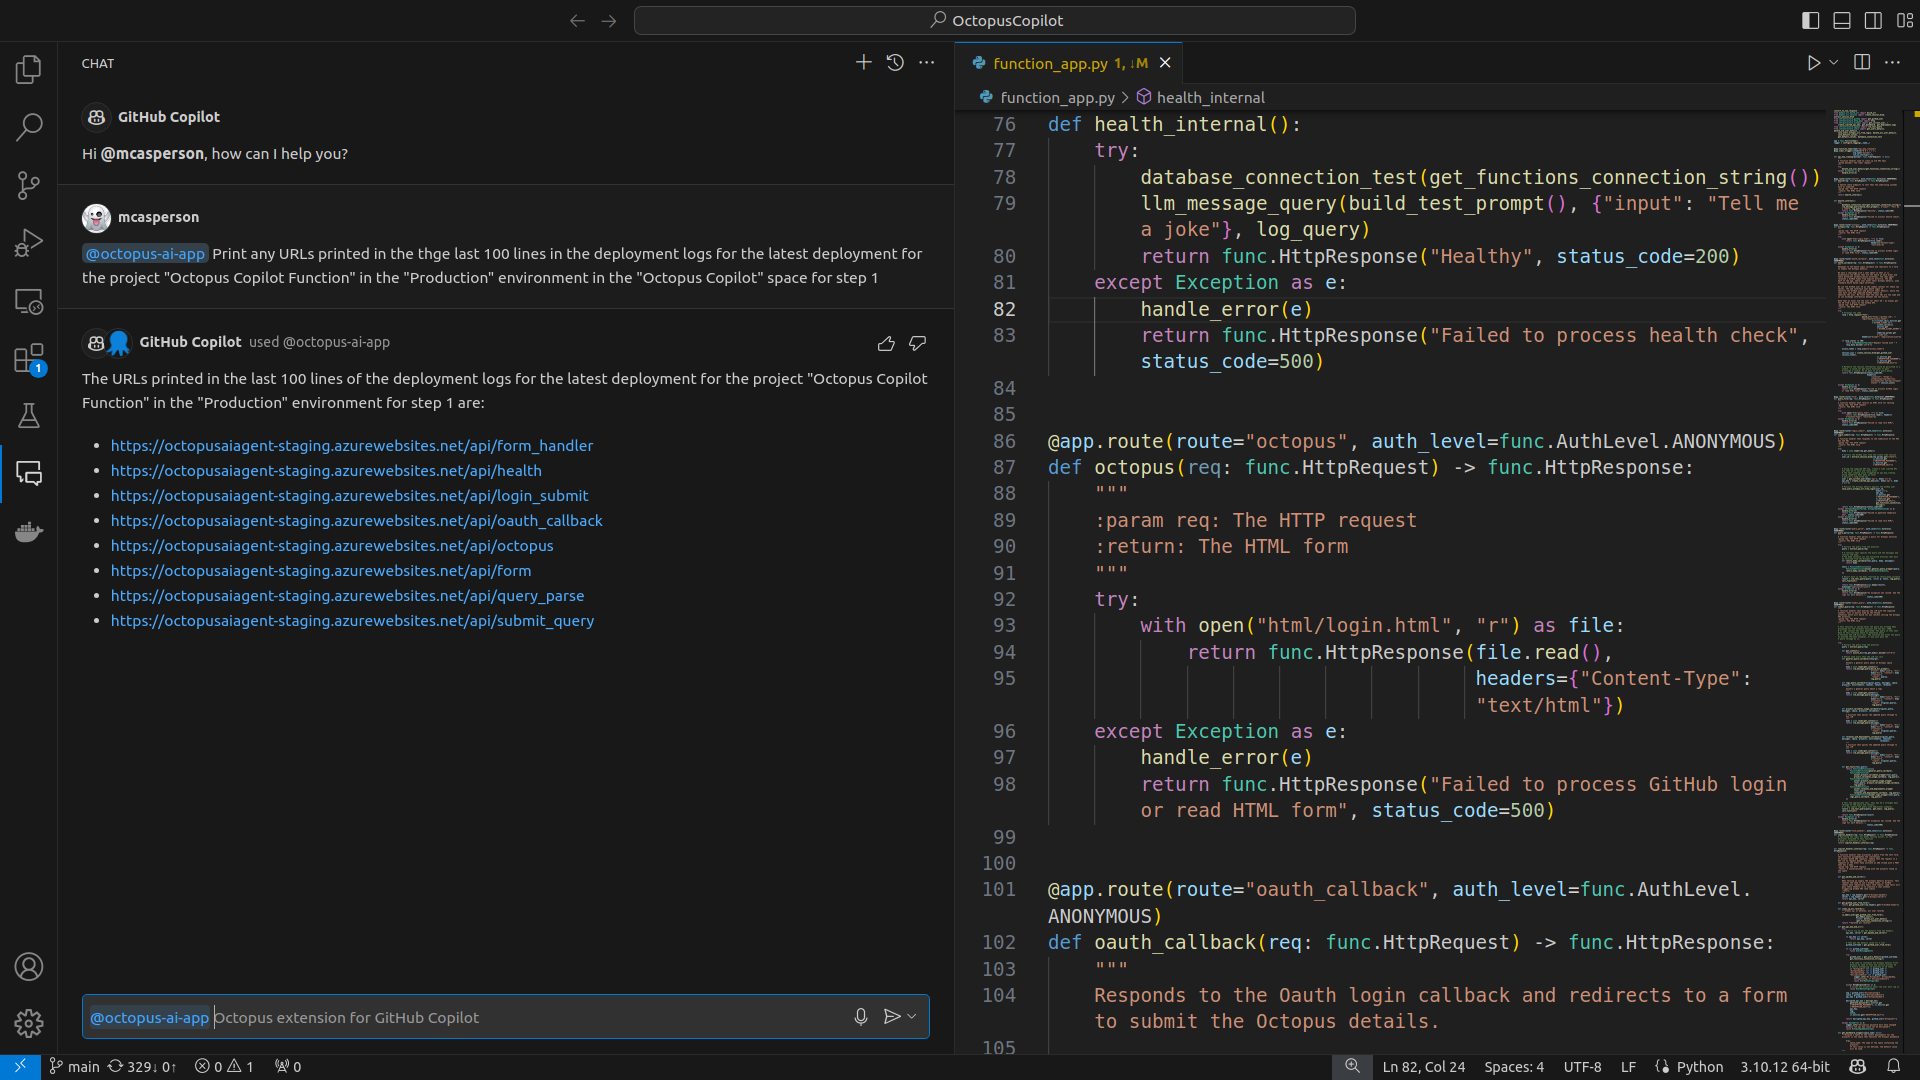The image size is (1920, 1080).
Task: Expand the send button dropdown arrow
Action: click(912, 1017)
